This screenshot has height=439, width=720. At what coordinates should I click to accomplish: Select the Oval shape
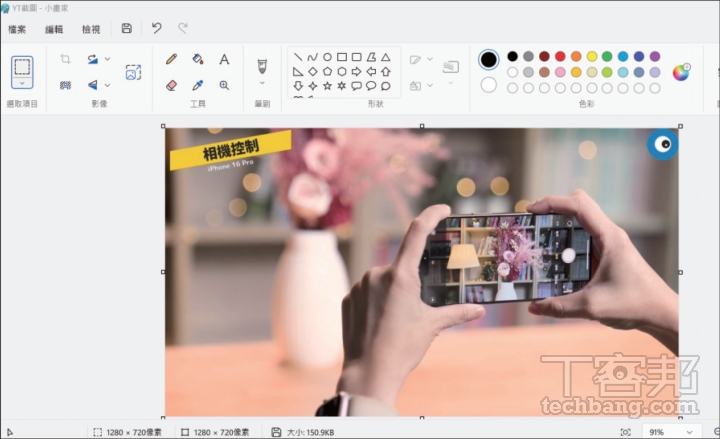coord(327,57)
